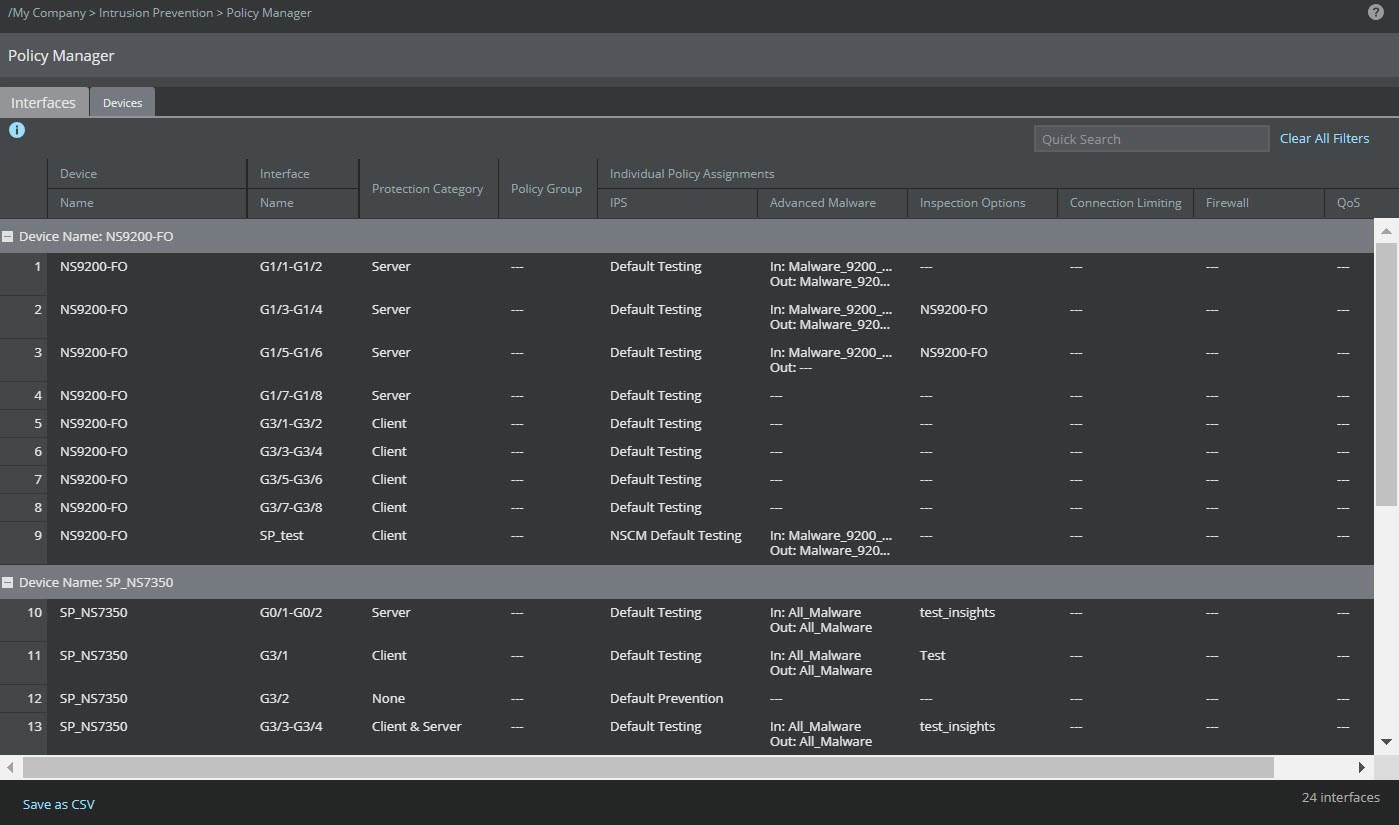The width and height of the screenshot is (1399, 825).
Task: Select the SP_test interface cell
Action: click(282, 536)
